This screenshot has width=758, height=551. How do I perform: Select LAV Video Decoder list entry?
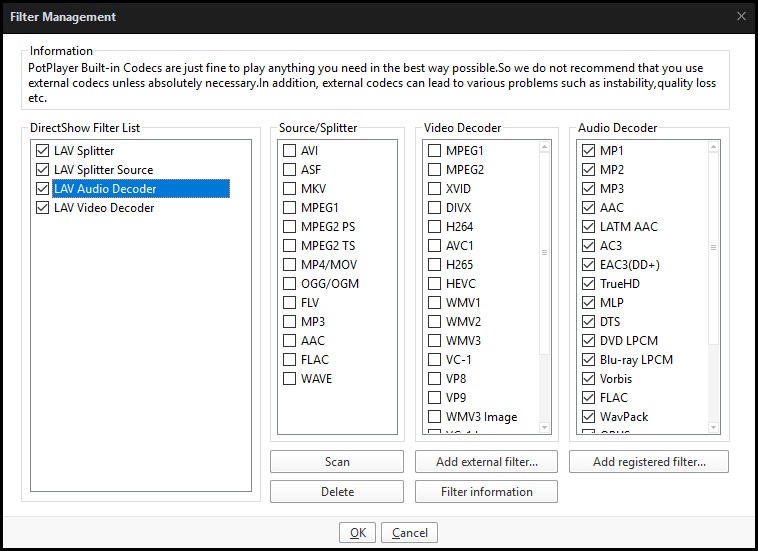click(104, 208)
